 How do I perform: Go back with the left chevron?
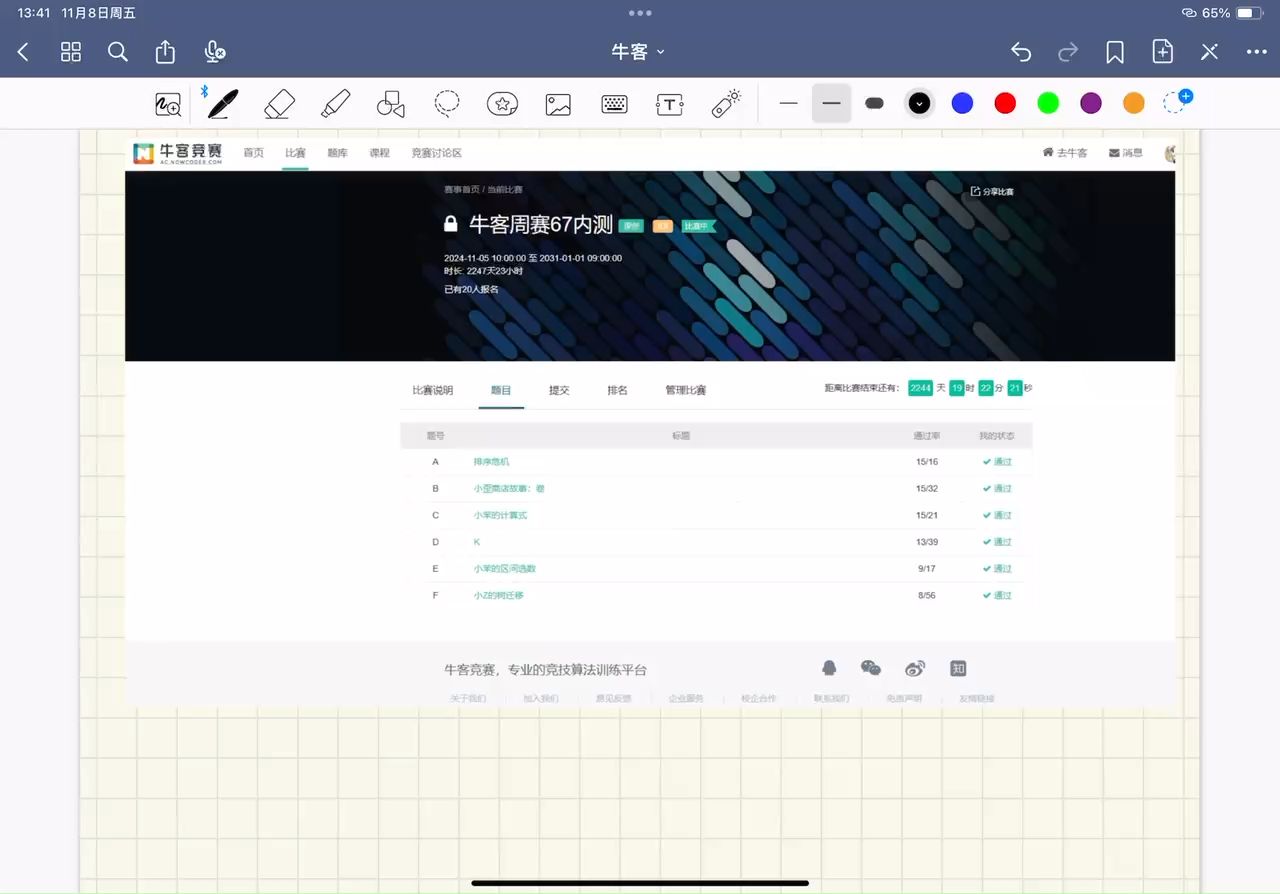tap(24, 52)
